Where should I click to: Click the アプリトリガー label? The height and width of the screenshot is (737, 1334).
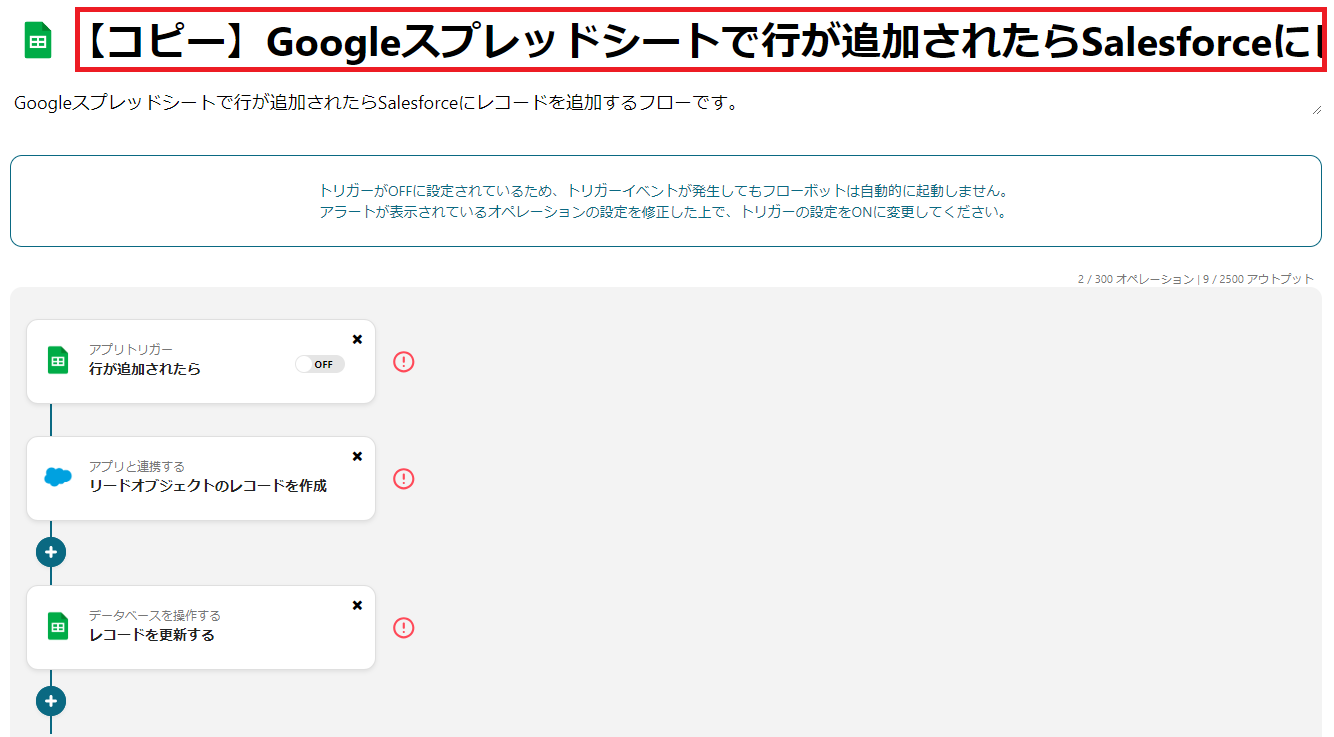click(131, 349)
